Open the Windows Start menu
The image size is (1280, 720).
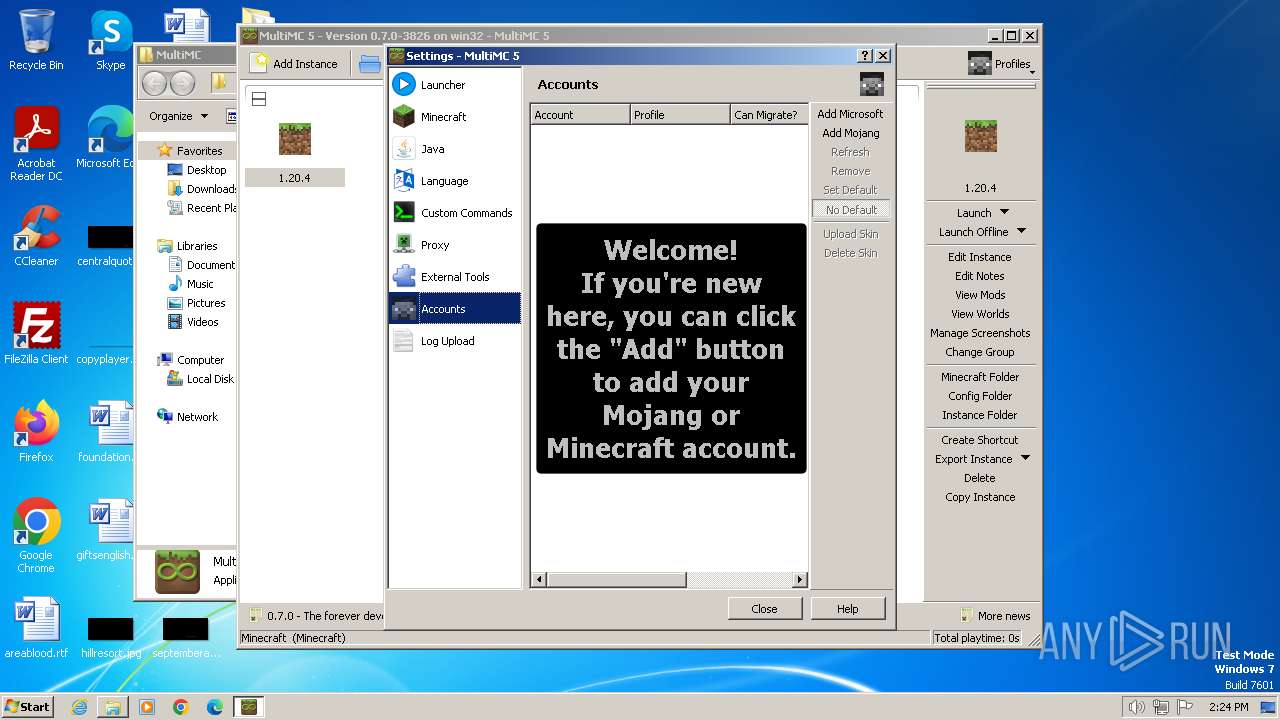point(27,706)
